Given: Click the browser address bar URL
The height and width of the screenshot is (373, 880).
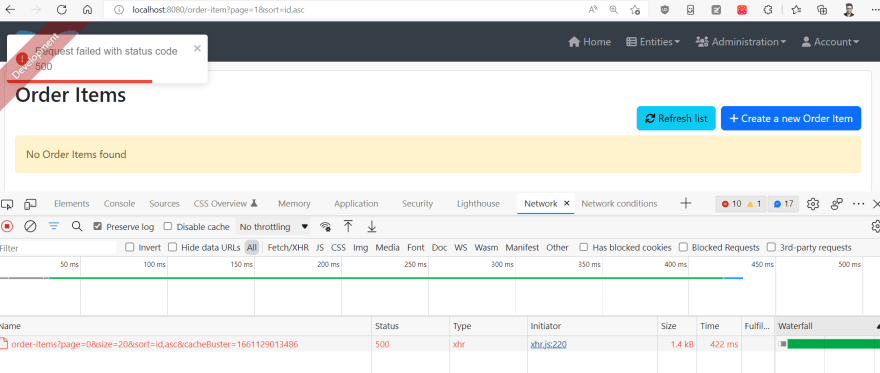Looking at the screenshot, I should pos(219,10).
